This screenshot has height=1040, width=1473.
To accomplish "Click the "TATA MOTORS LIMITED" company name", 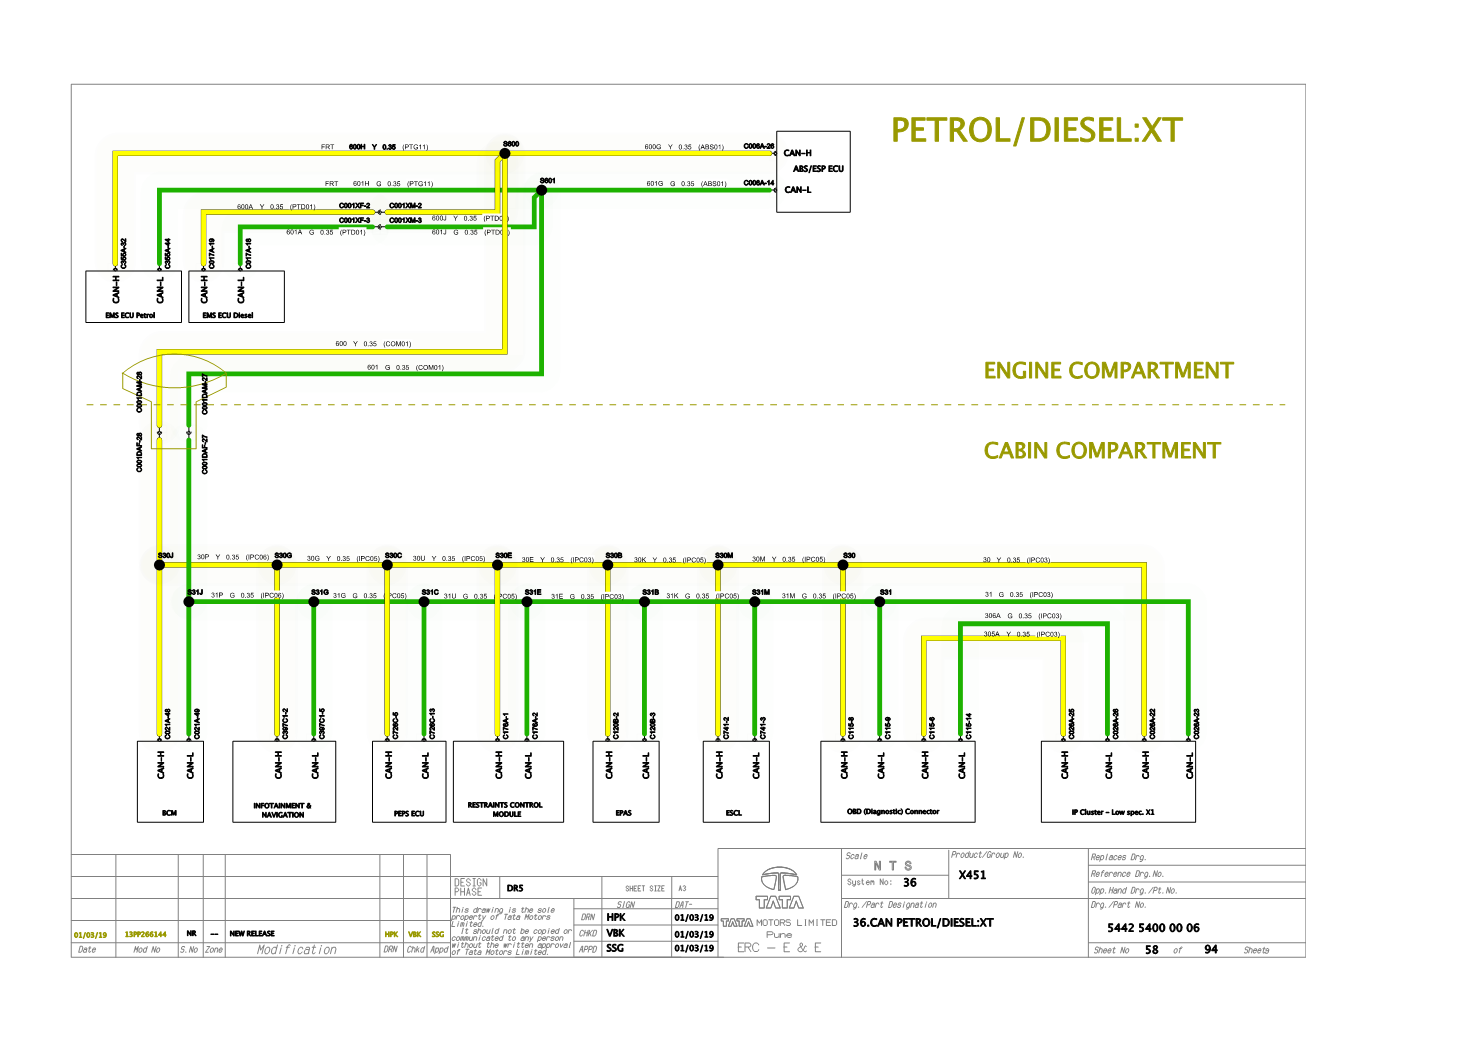I will [779, 923].
